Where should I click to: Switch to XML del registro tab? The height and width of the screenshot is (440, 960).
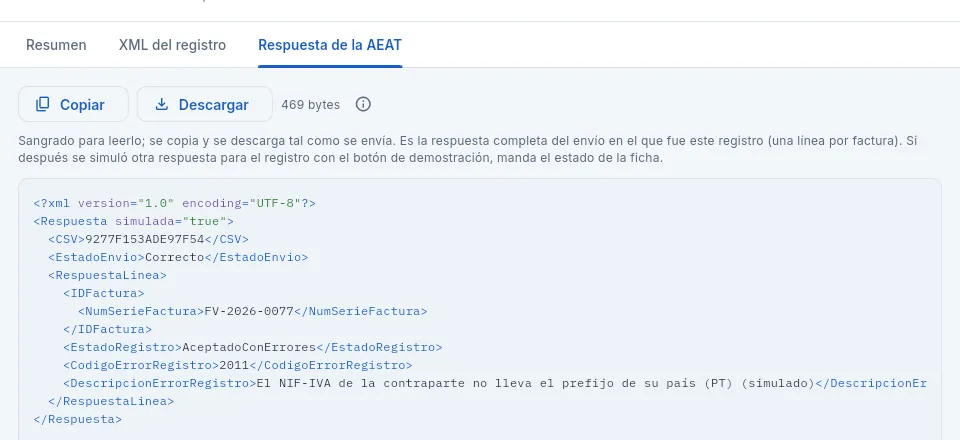click(172, 45)
